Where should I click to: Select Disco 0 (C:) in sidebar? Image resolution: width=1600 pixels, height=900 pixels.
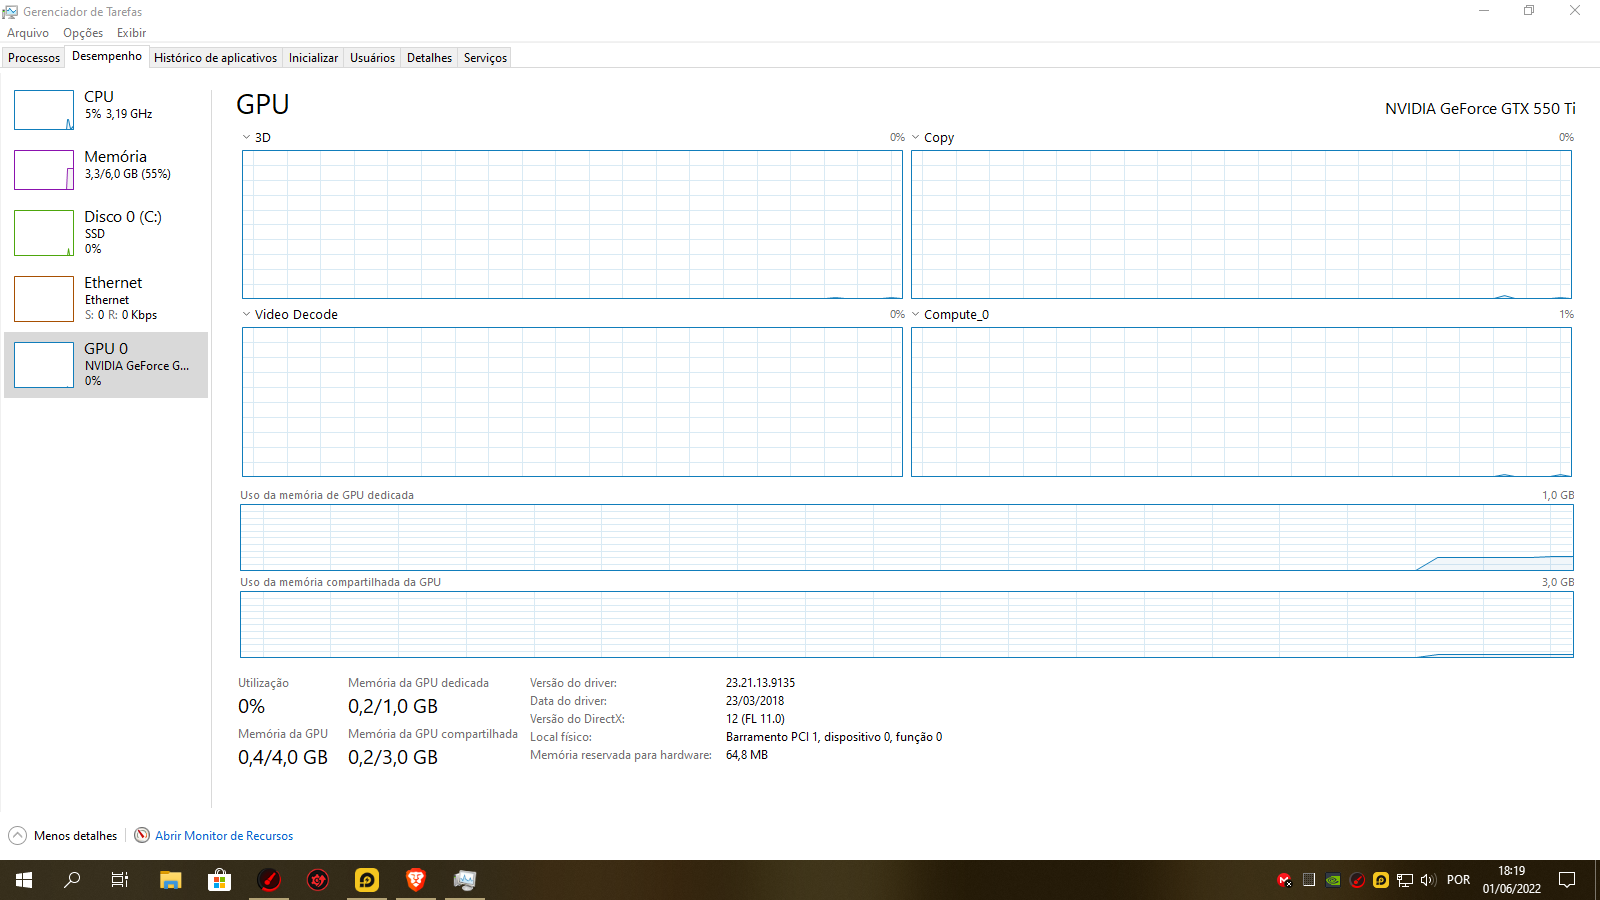[x=106, y=232]
